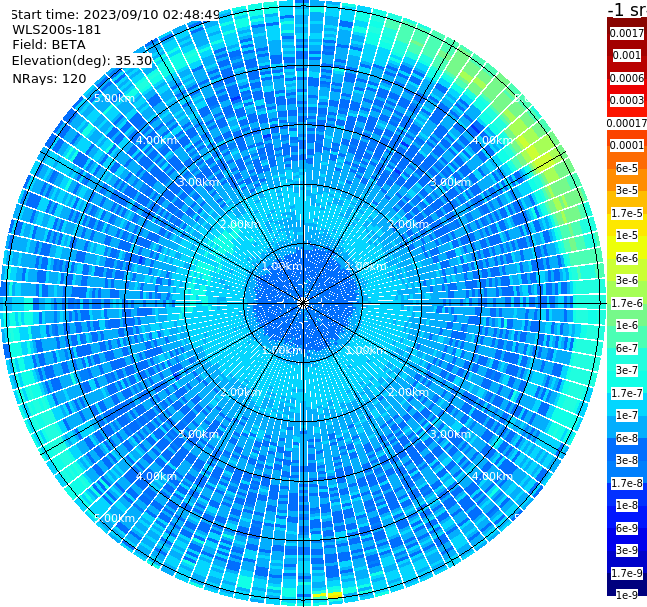The width and height of the screenshot is (647, 607).
Task: Select the Elevation(deg): 35.30 text
Action: point(82,61)
